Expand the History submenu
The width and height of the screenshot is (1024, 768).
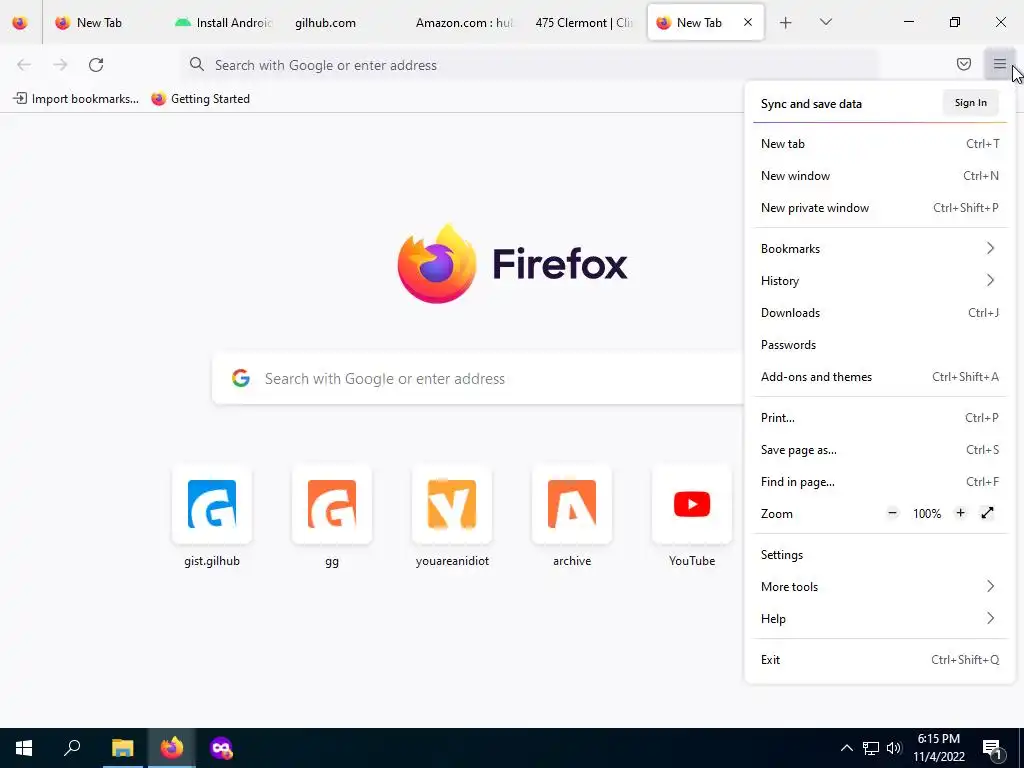880,281
